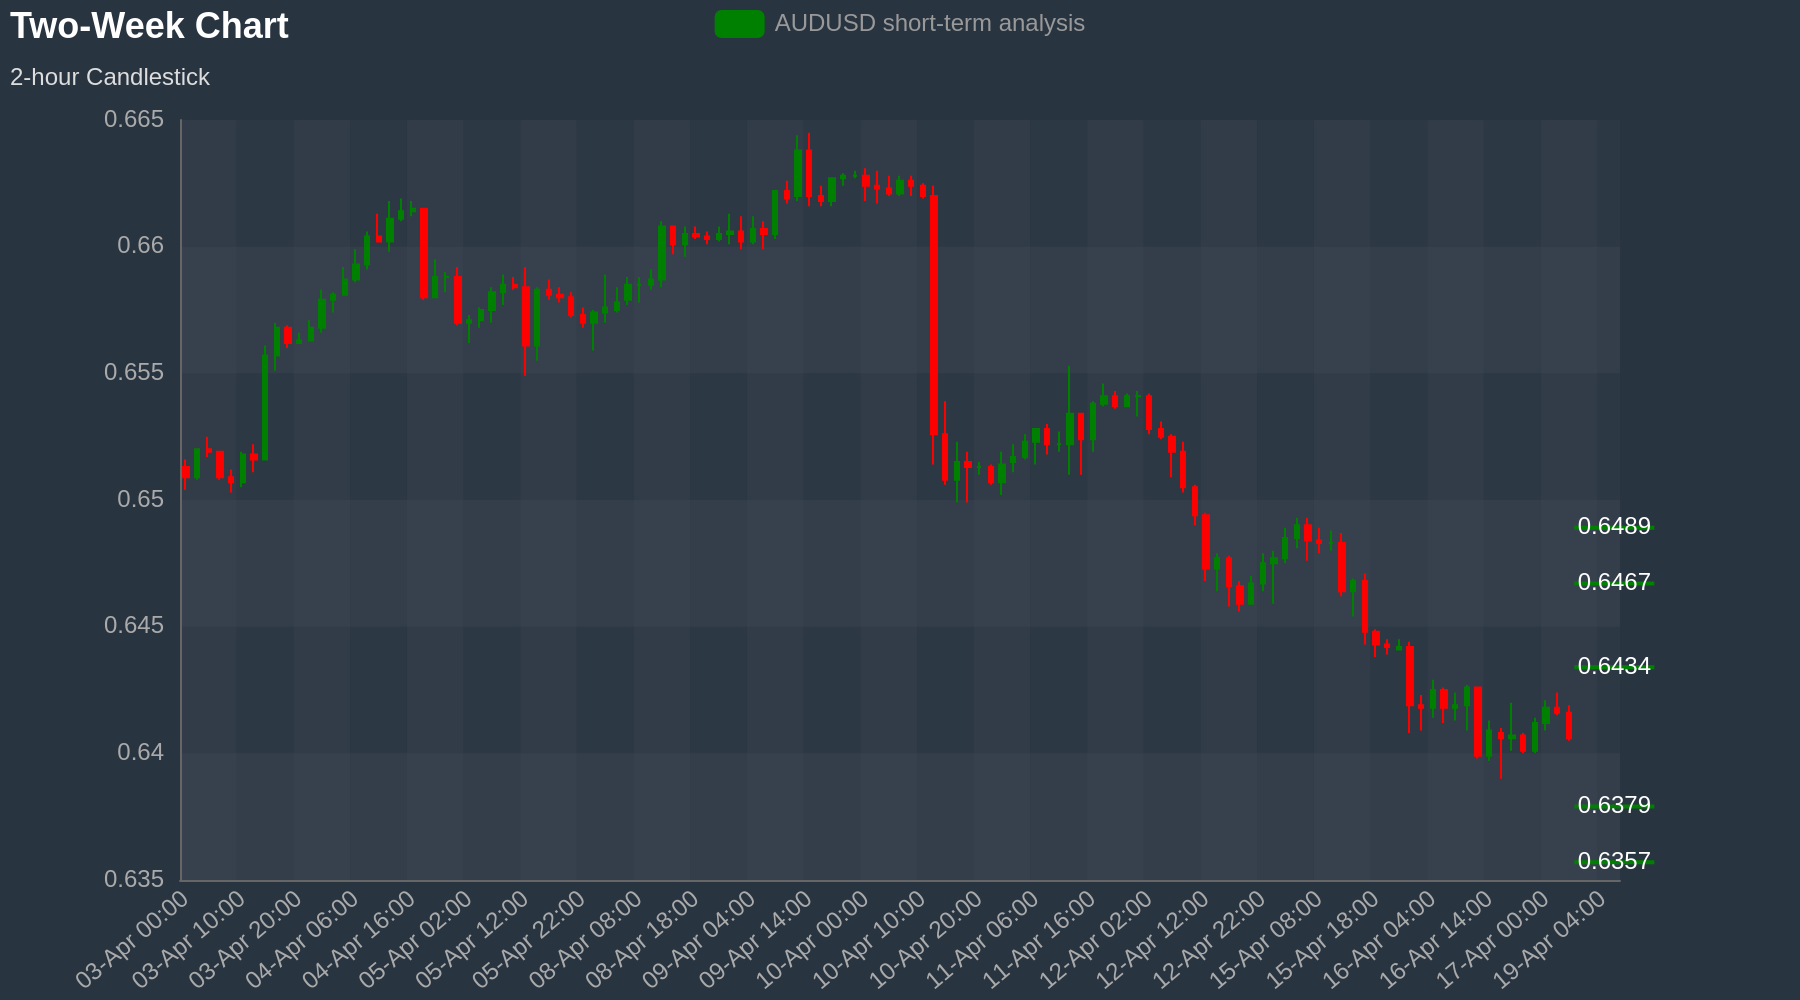Click the 0.645 y-axis label
The image size is (1800, 1000).
[x=134, y=625]
